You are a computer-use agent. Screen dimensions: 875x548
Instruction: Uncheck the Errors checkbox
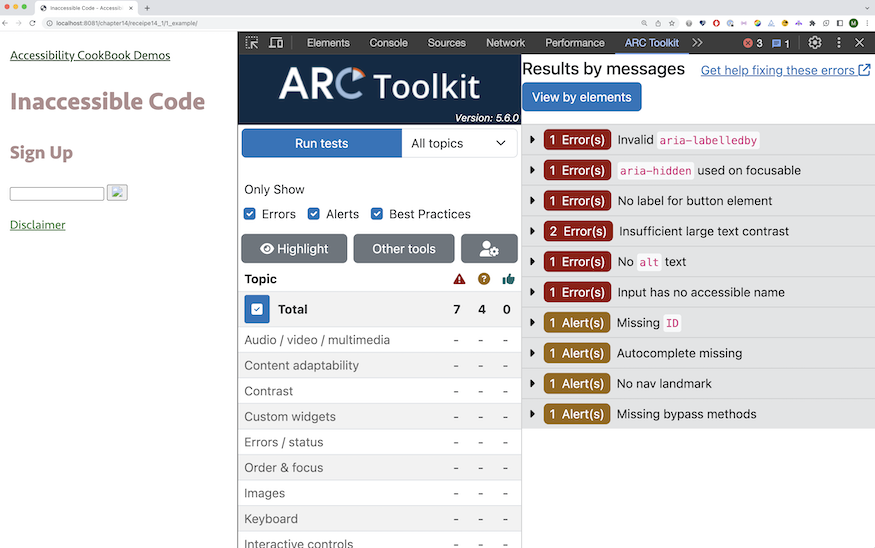coord(249,214)
